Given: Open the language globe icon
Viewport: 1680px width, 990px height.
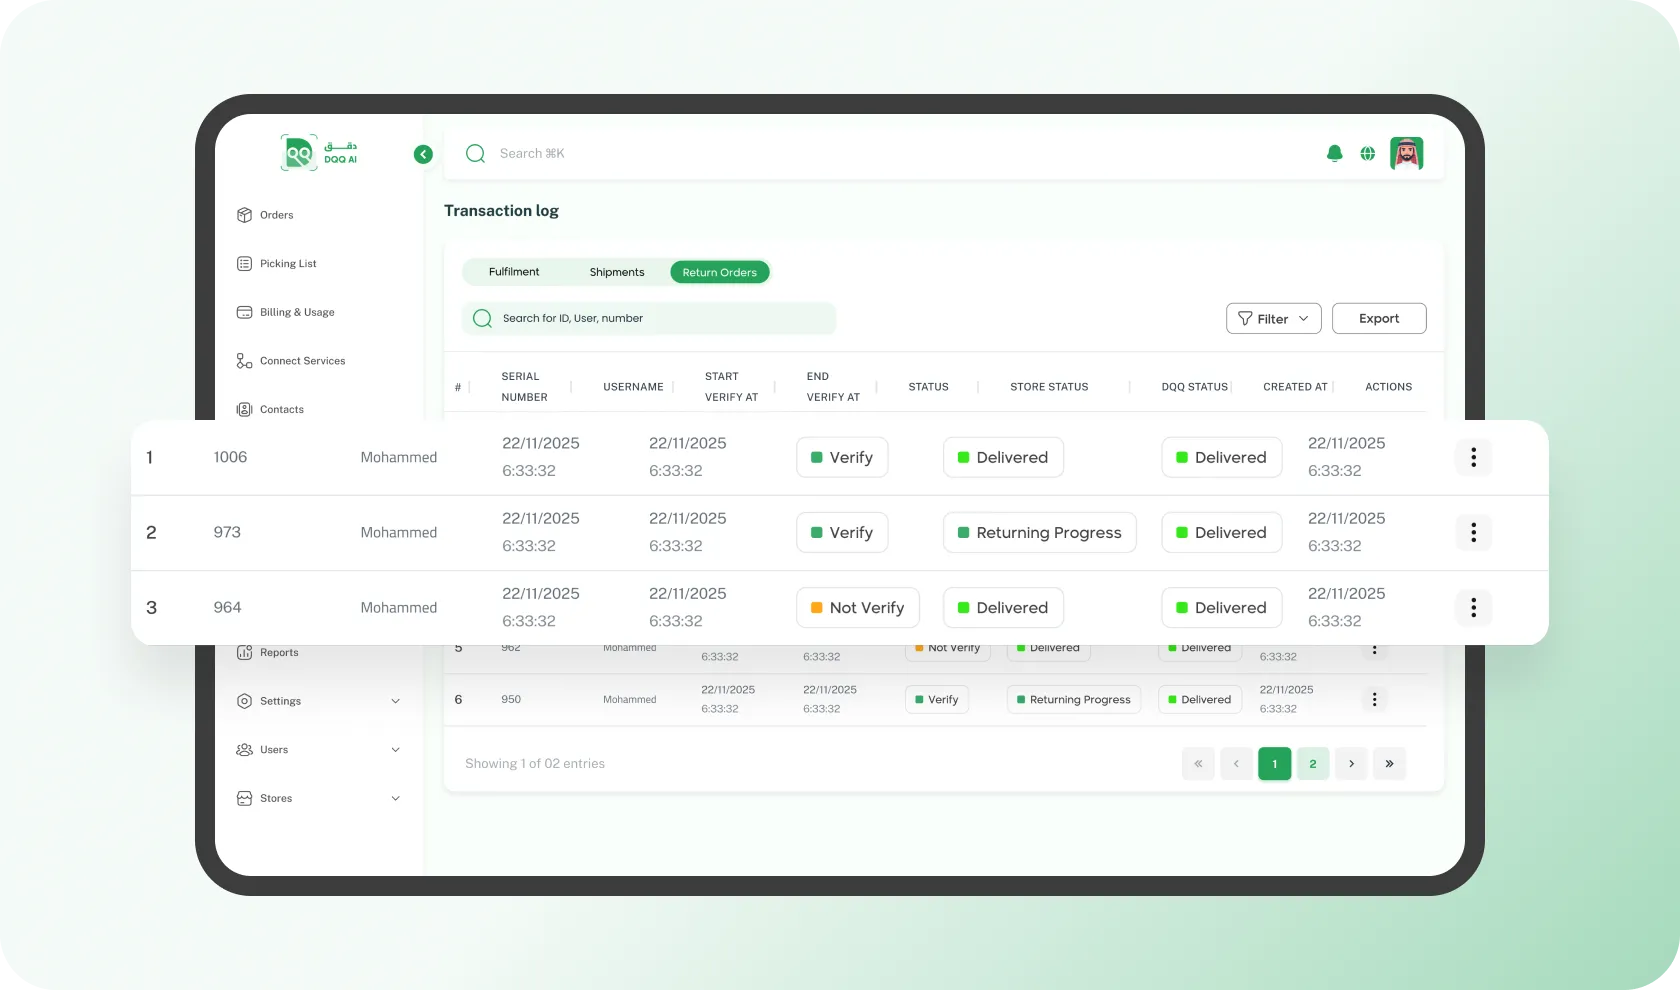Looking at the screenshot, I should [x=1367, y=154].
